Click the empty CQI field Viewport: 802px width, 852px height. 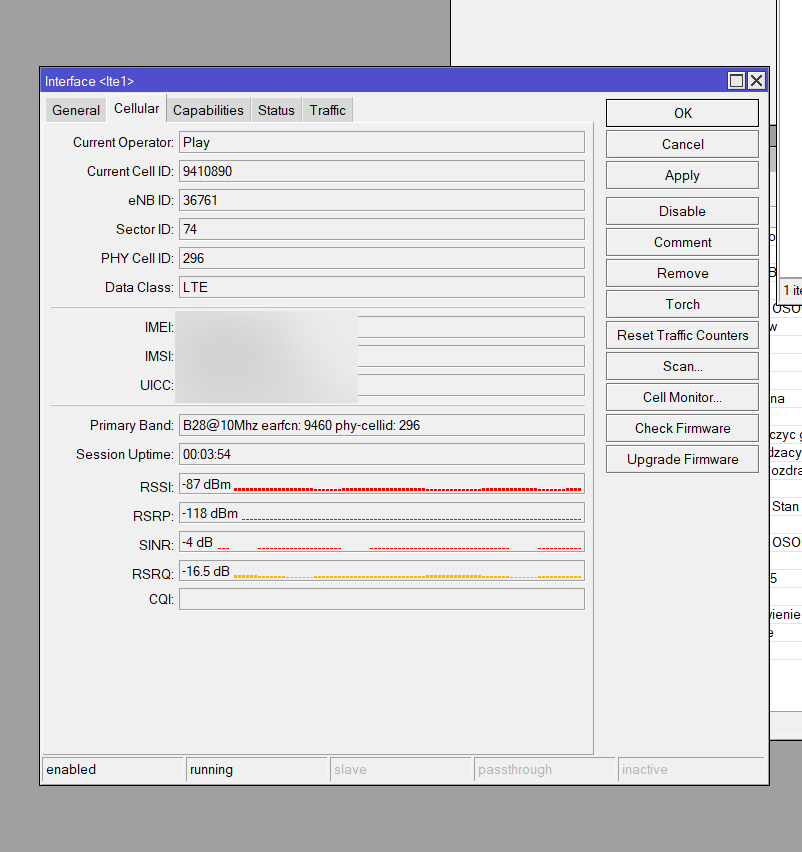point(382,599)
